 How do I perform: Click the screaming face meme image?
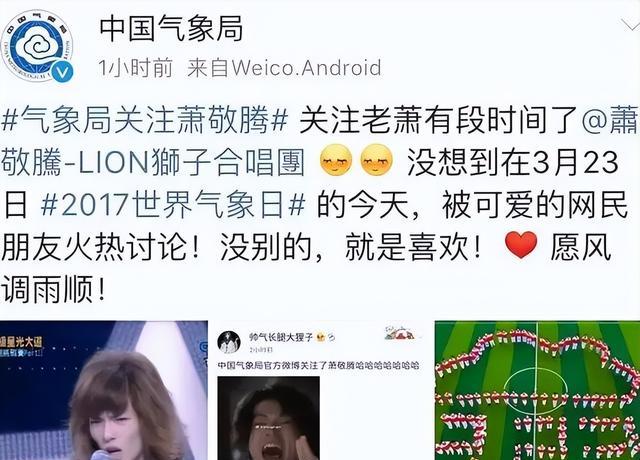point(269,418)
